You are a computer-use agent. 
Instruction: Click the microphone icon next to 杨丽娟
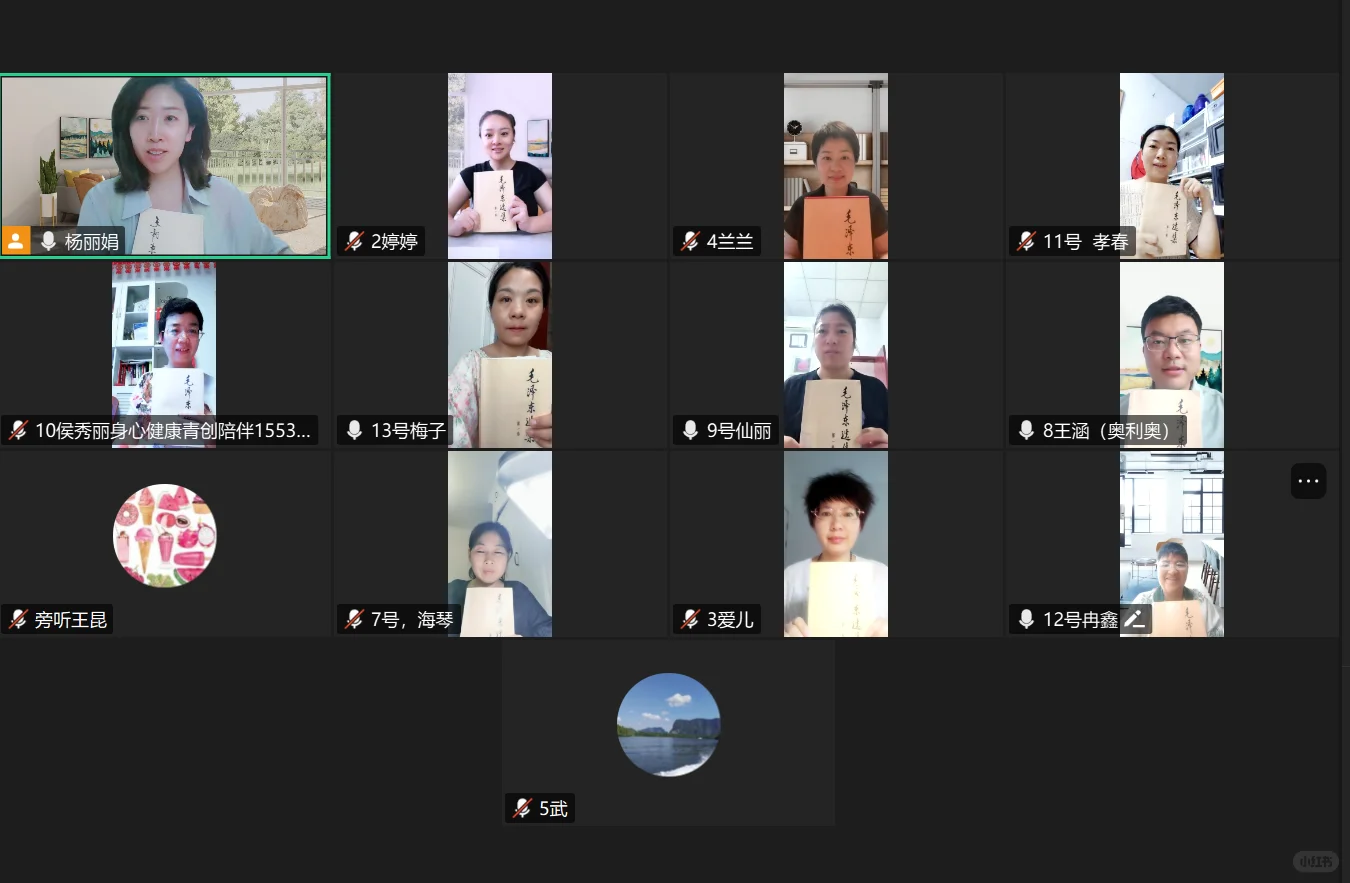pos(48,241)
